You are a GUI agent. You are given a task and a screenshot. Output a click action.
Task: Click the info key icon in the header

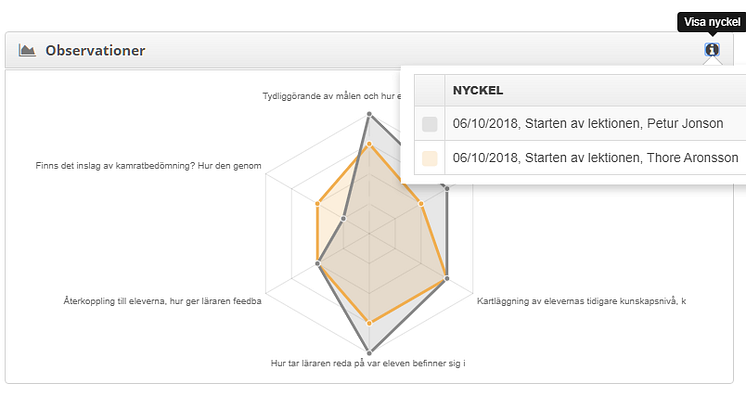[x=712, y=49]
